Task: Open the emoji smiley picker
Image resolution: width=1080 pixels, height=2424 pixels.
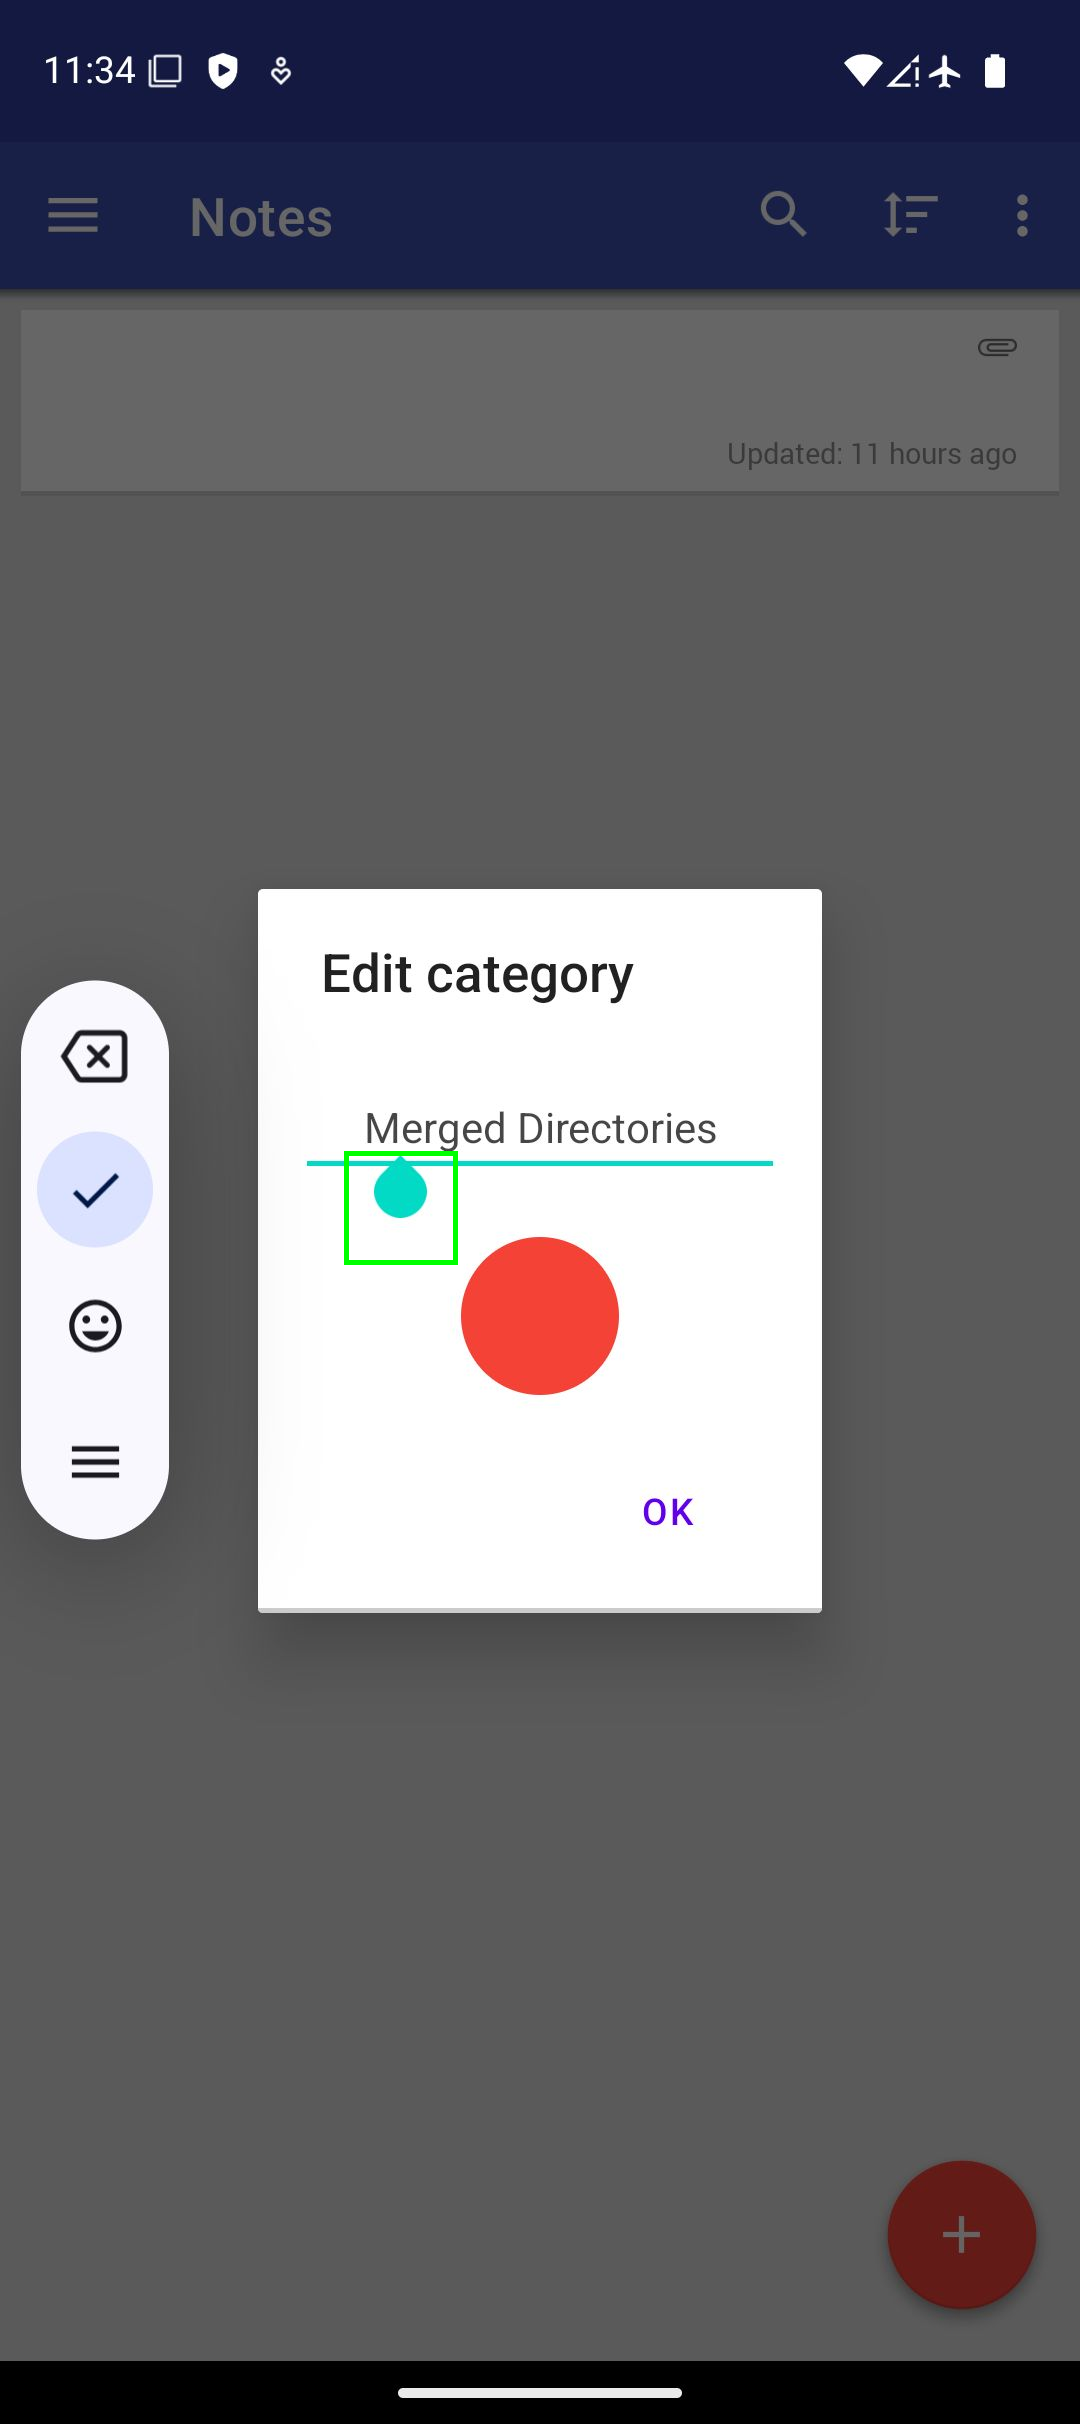Action: pyautogui.click(x=95, y=1326)
